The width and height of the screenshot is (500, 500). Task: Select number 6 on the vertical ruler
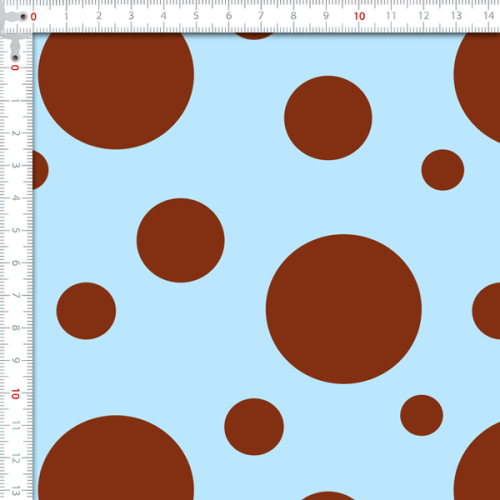click(15, 263)
